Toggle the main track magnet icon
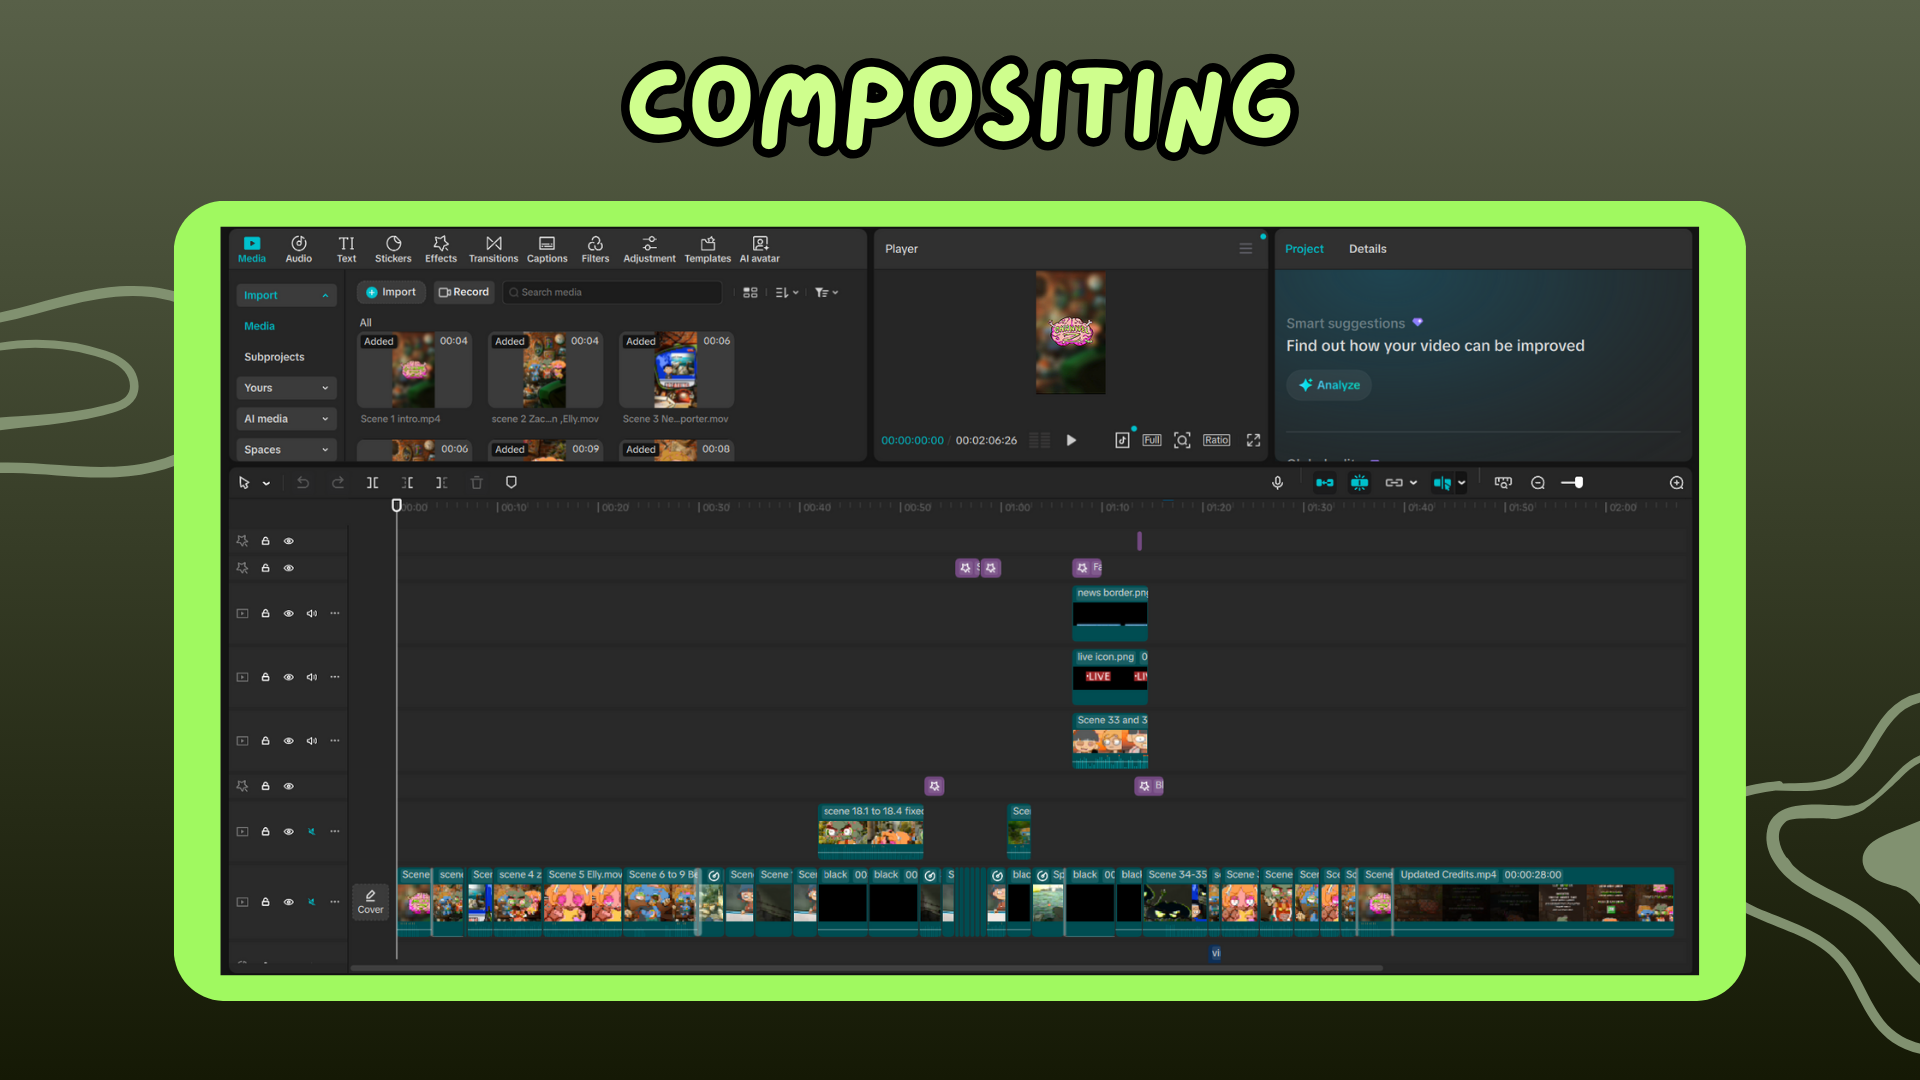 [1324, 483]
